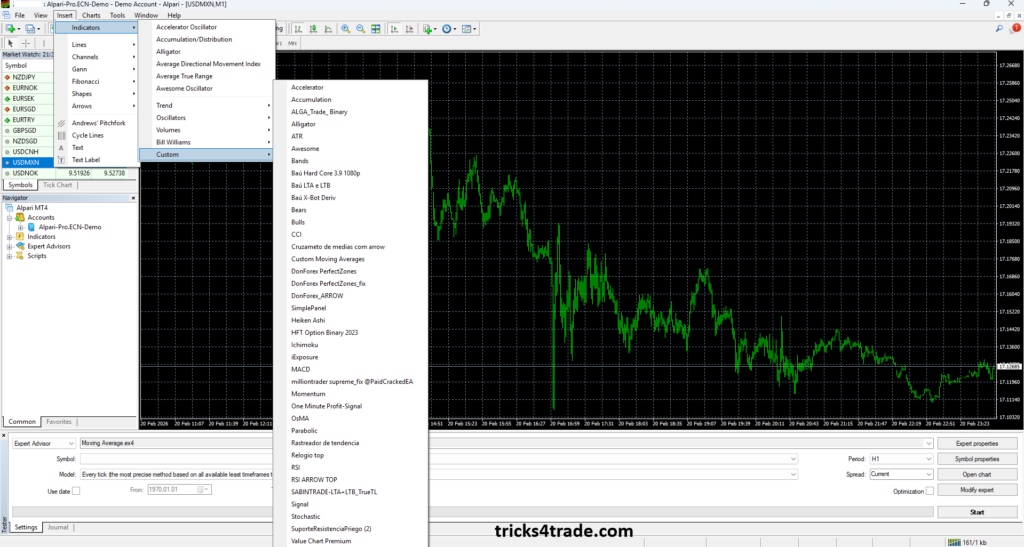The width and height of the screenshot is (1024, 547).
Task: Click the red notification alert icon
Action: coord(1016,29)
